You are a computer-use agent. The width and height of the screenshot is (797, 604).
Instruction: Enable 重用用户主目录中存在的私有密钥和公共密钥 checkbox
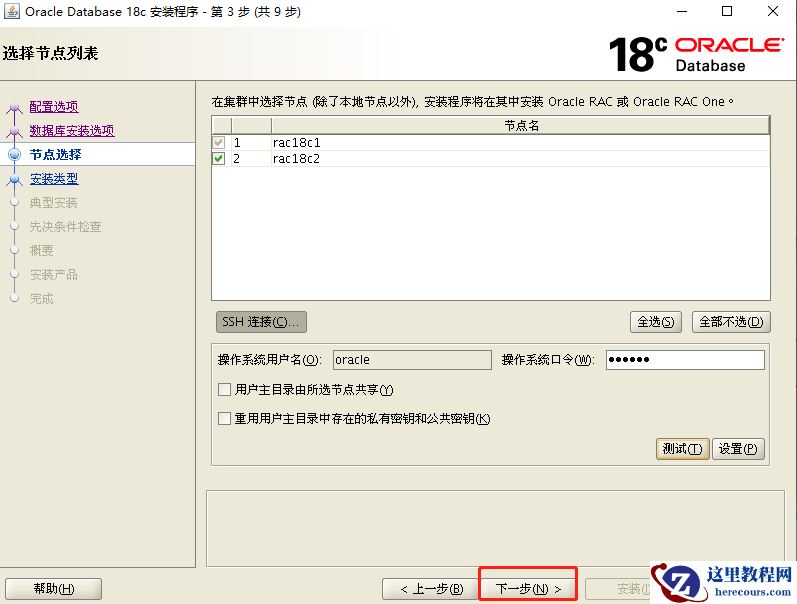224,418
